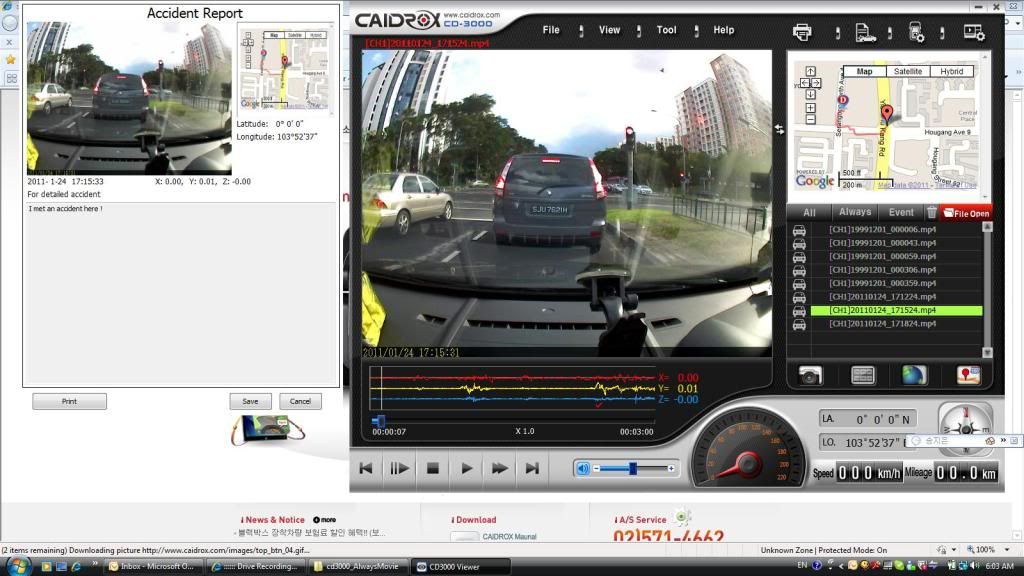This screenshot has width=1024, height=576.
Task: Take a snapshot with the camera icon
Action: [x=810, y=376]
